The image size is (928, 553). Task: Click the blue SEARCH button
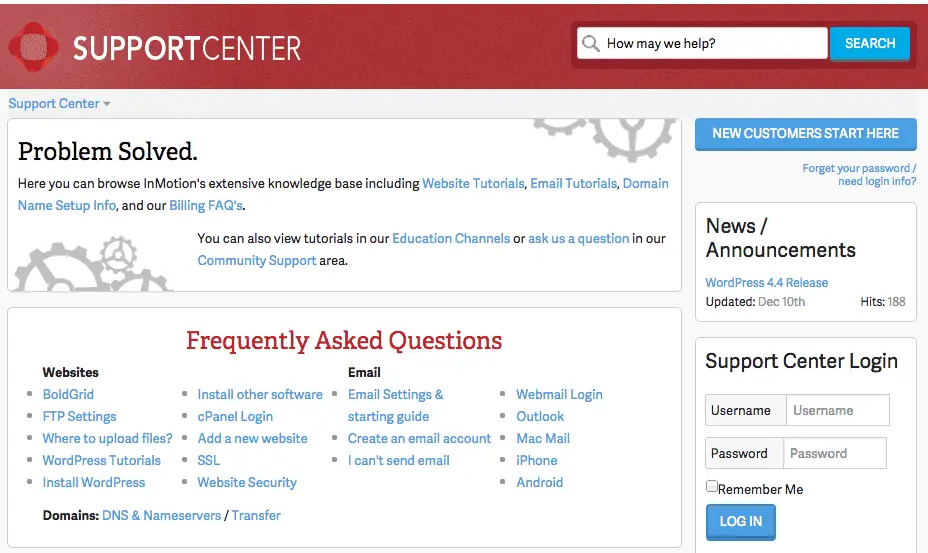tap(869, 43)
